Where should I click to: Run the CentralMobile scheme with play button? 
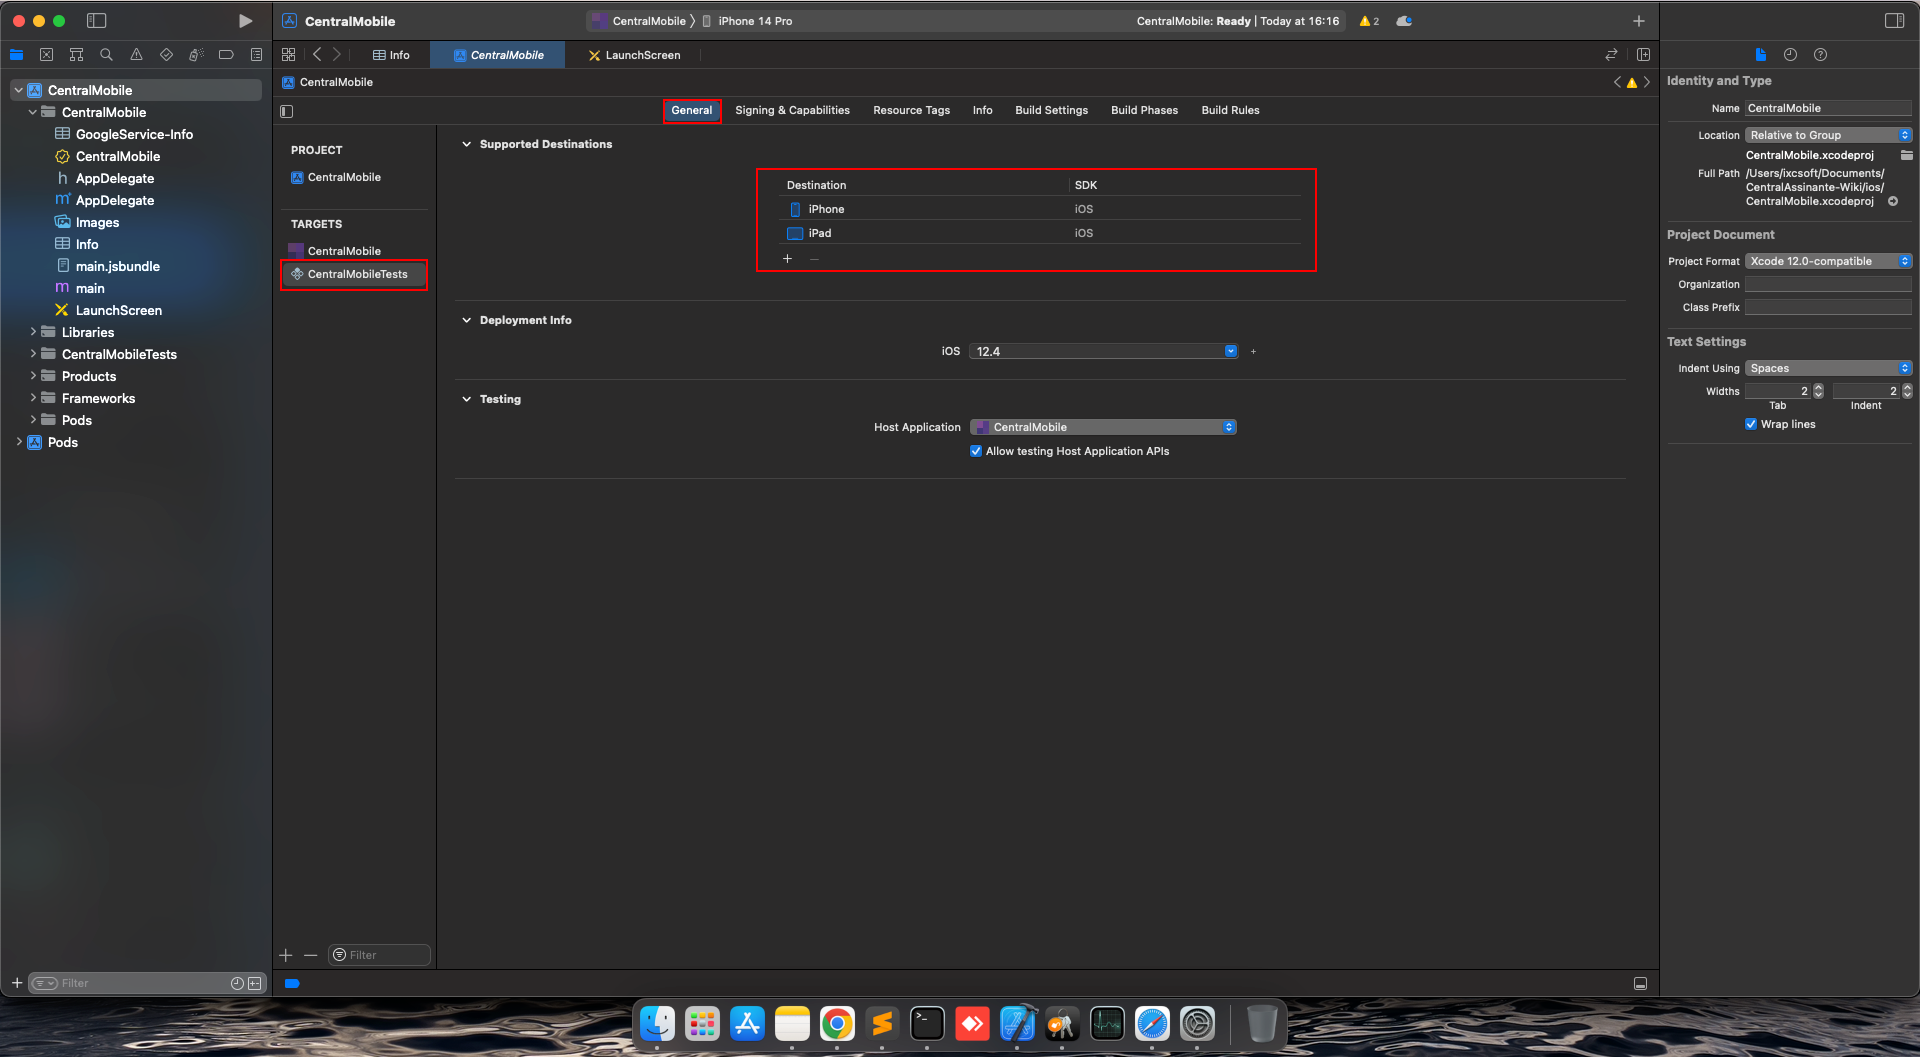pyautogui.click(x=245, y=21)
